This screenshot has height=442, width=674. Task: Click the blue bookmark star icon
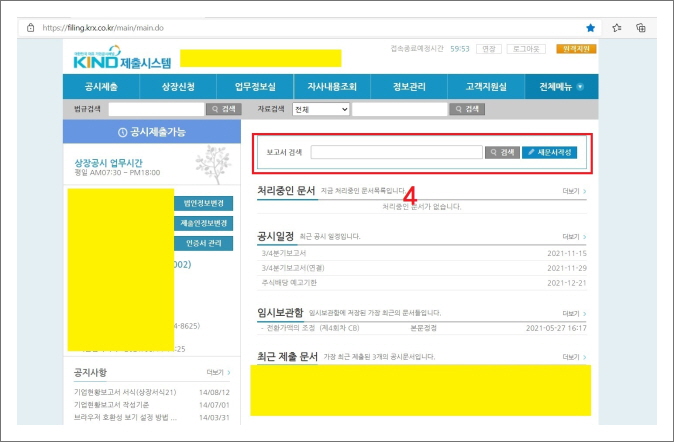tap(591, 28)
